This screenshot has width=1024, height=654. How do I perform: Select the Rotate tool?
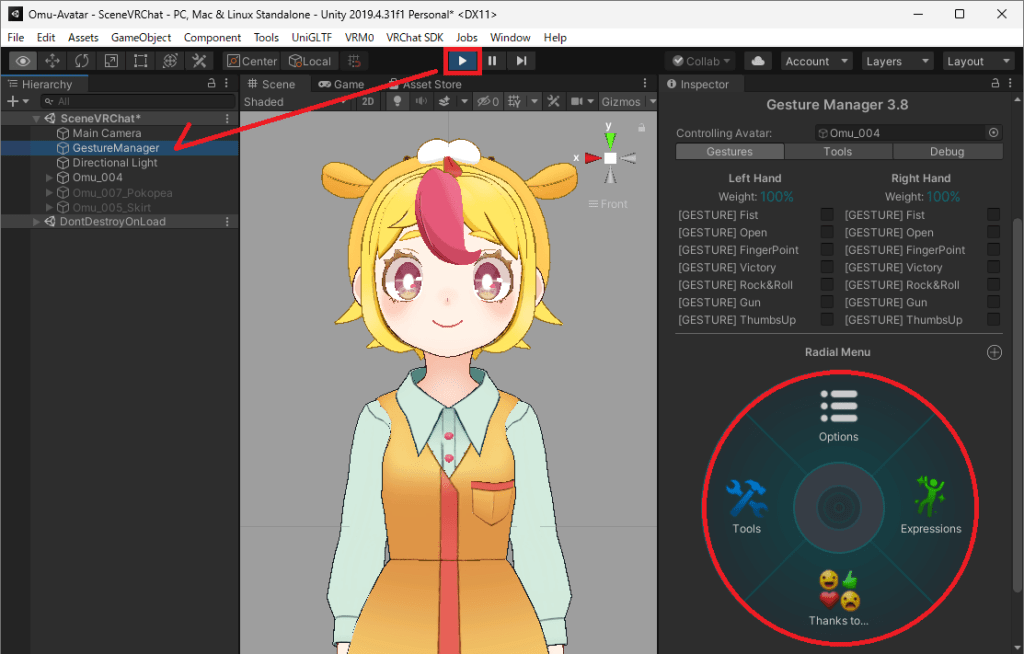[x=81, y=60]
